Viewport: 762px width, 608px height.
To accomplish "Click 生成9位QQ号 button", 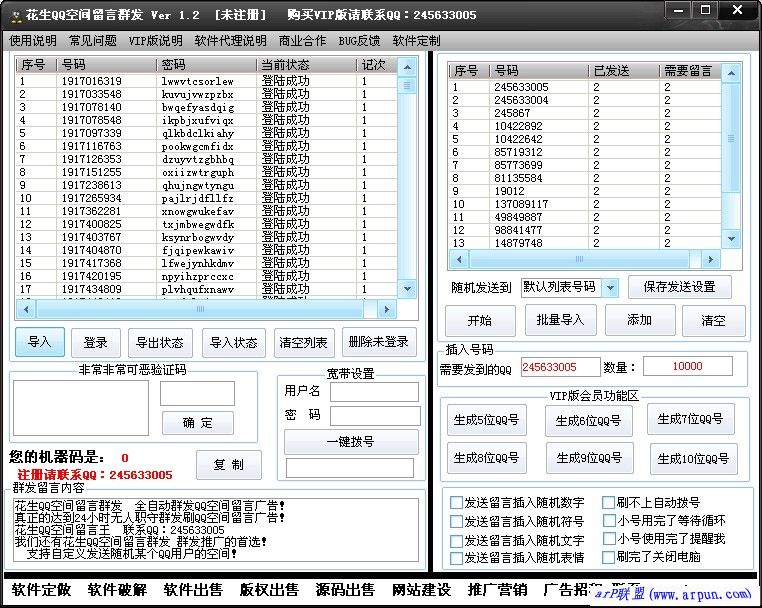I will click(x=589, y=457).
